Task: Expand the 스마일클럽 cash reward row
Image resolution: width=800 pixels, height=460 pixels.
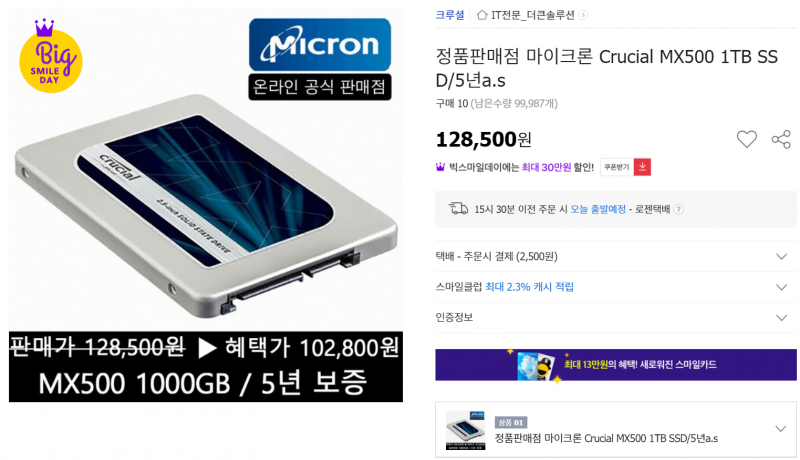Action: pos(615,287)
